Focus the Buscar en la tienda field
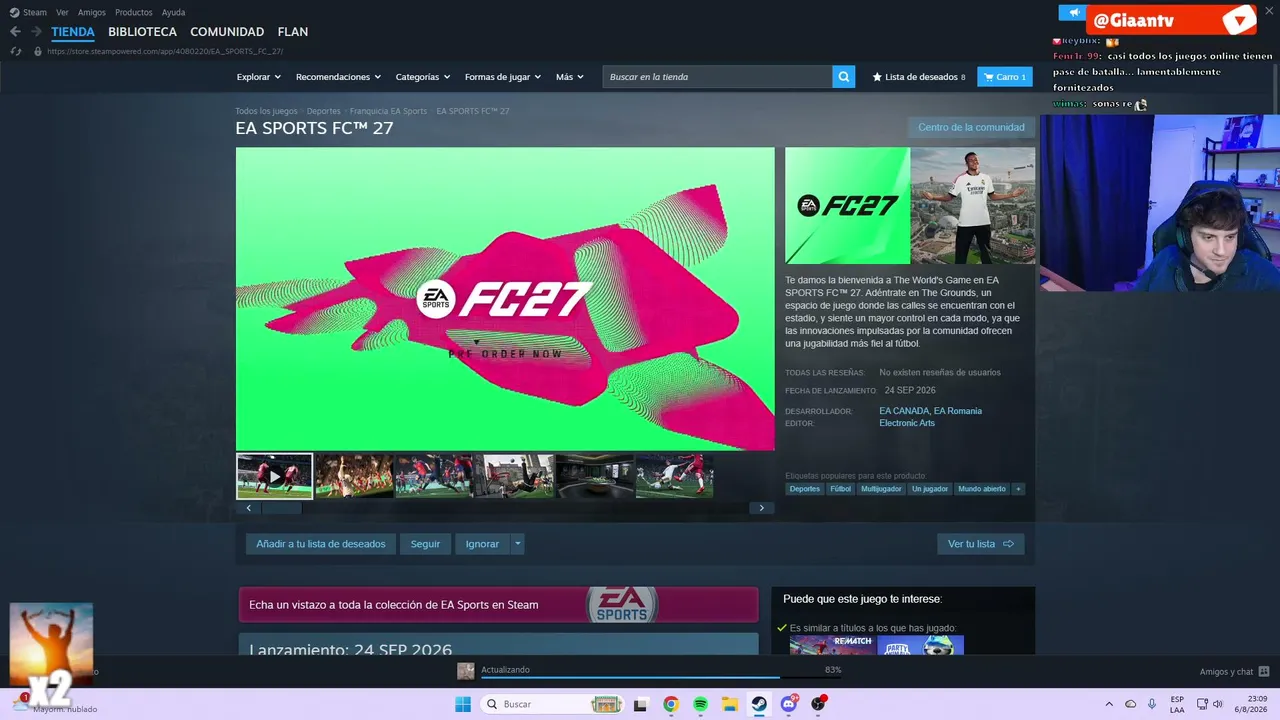This screenshot has height=720, width=1280. pyautogui.click(x=717, y=77)
